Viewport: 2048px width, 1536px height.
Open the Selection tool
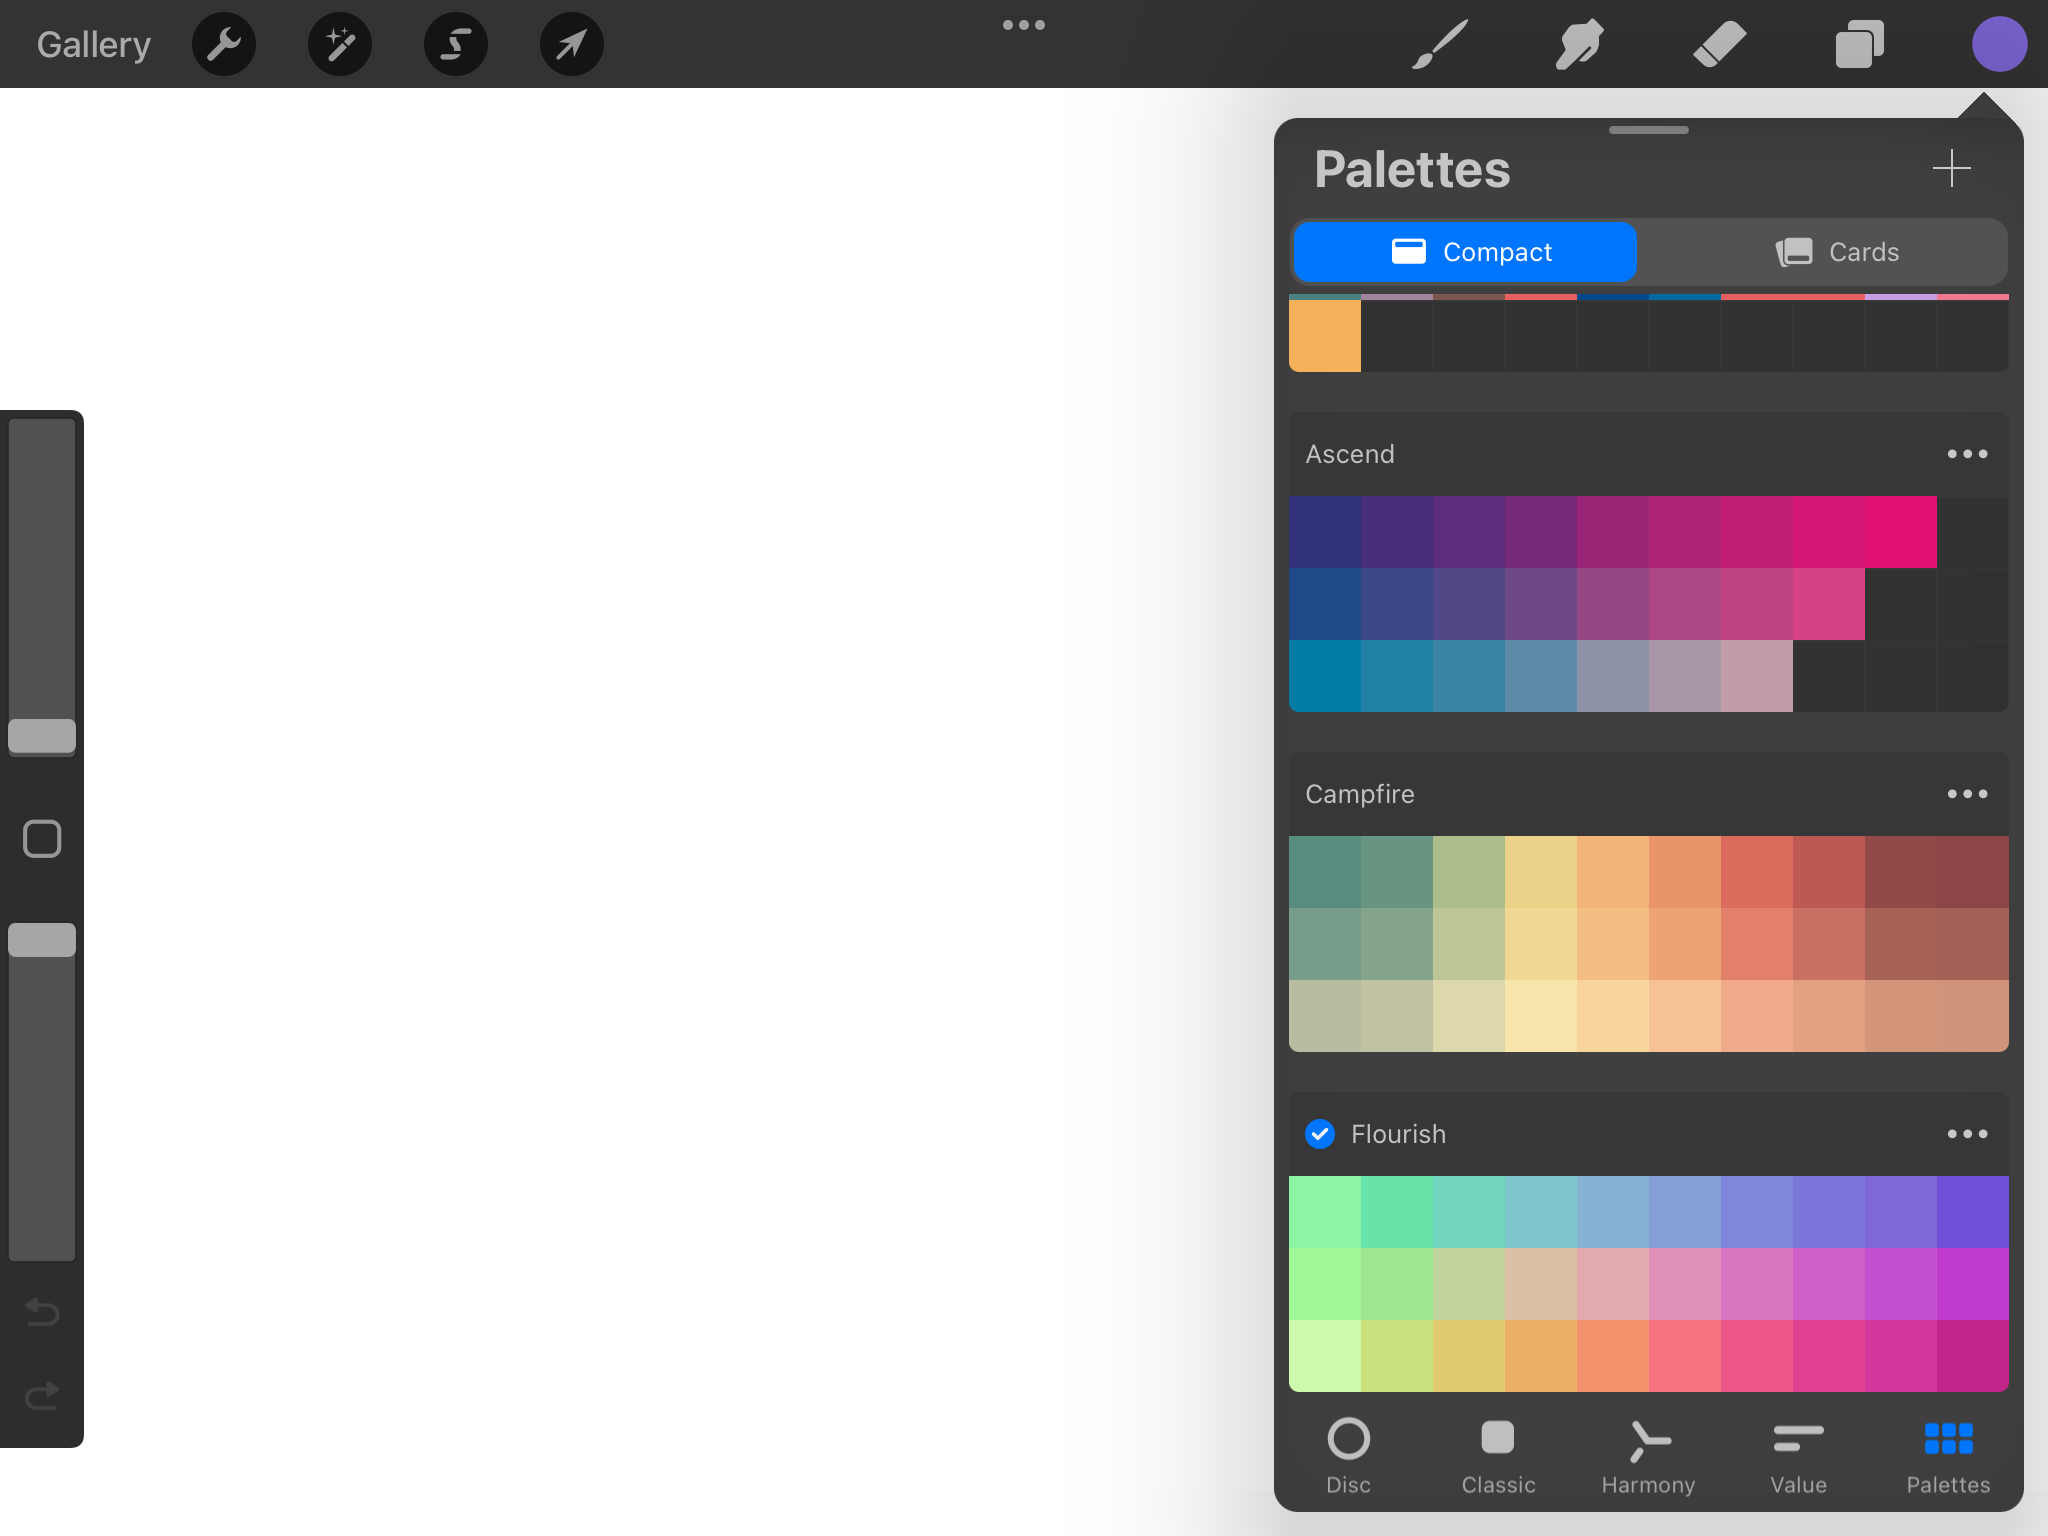456,44
